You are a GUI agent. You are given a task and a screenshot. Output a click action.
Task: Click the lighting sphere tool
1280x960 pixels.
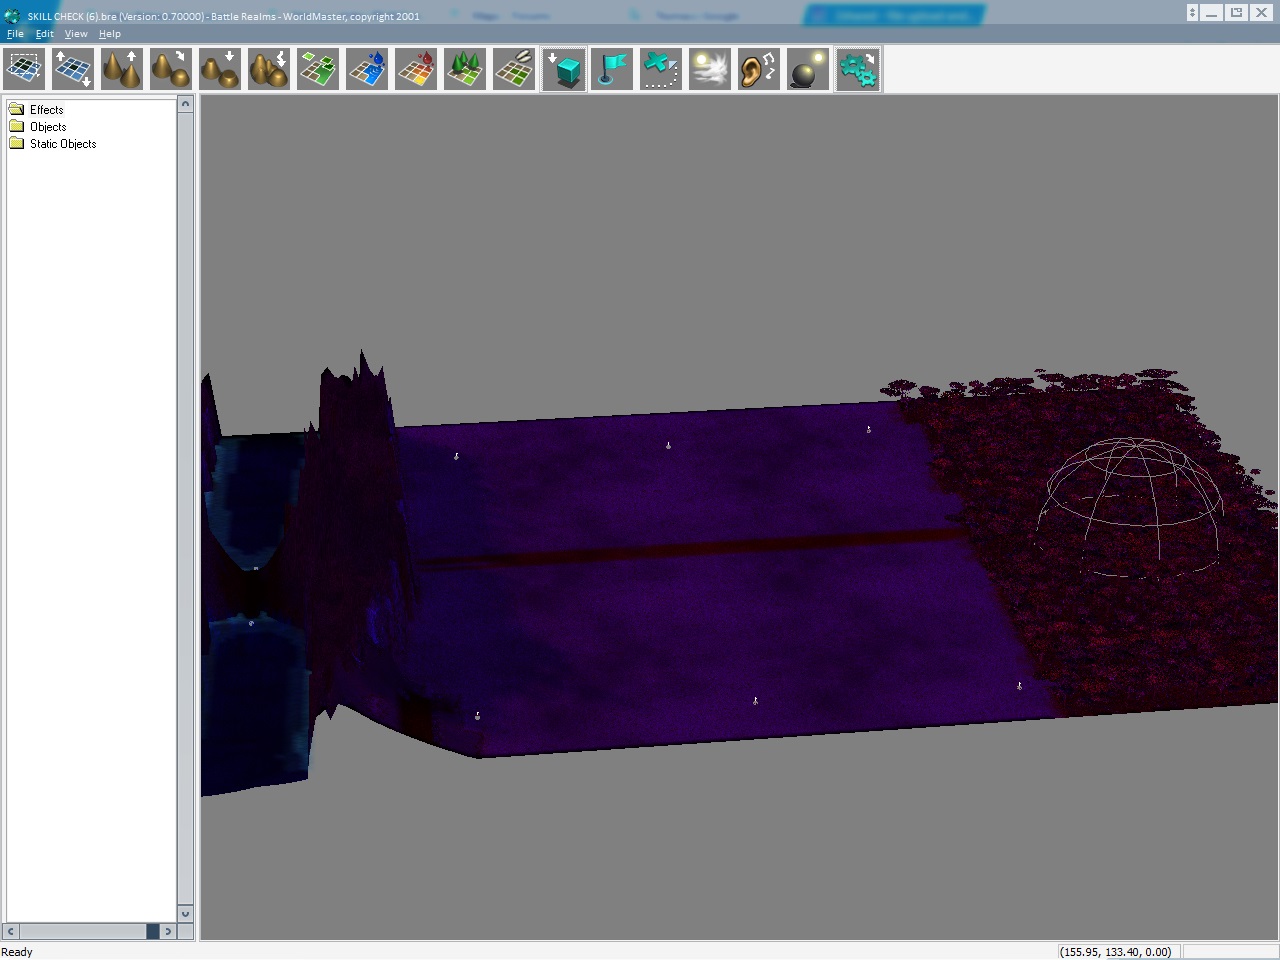[807, 70]
